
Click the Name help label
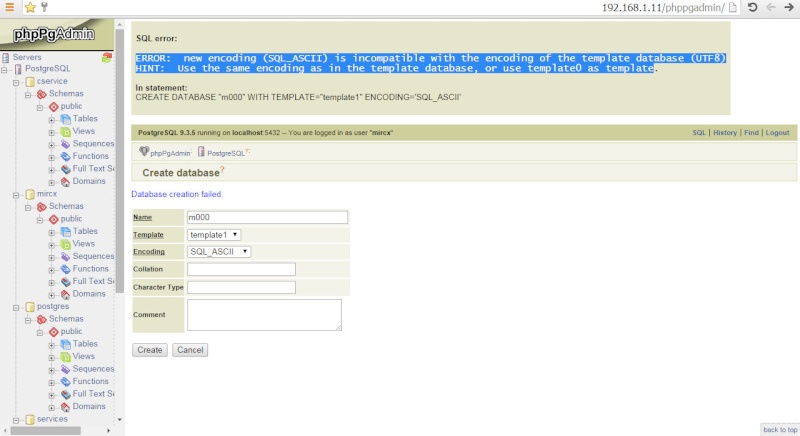142,217
